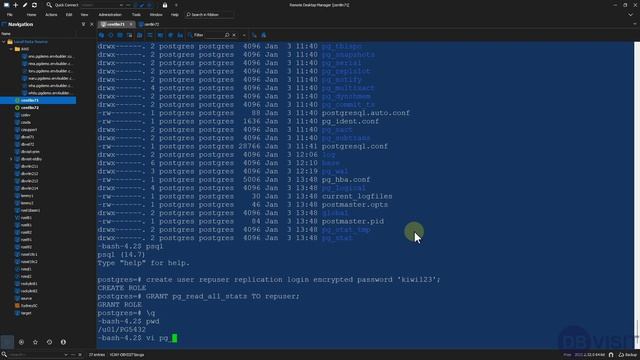The image size is (640, 360).
Task: Close the Navigation panel
Action: pos(91,24)
